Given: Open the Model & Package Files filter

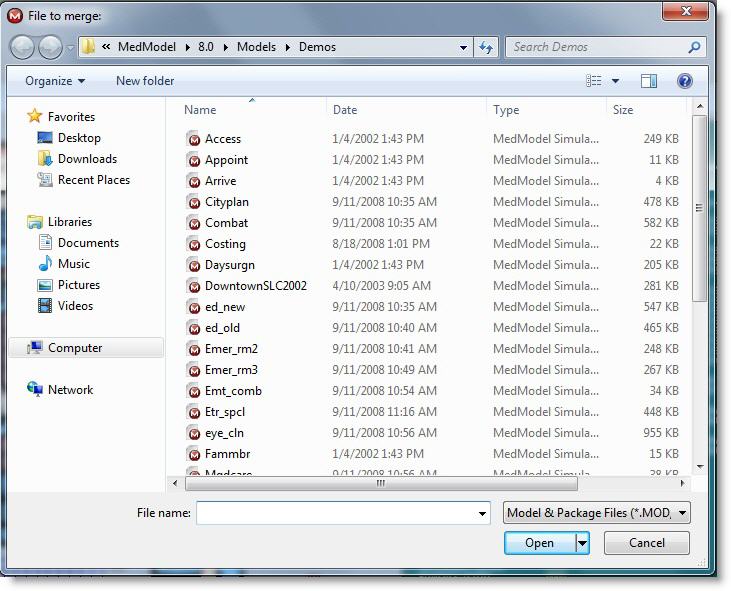Looking at the screenshot, I should (597, 513).
